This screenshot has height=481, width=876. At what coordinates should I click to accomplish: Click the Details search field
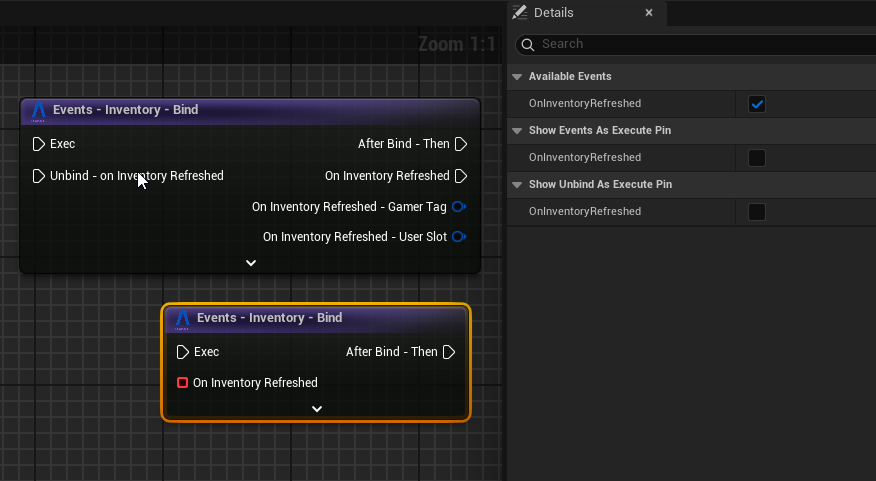[700, 44]
